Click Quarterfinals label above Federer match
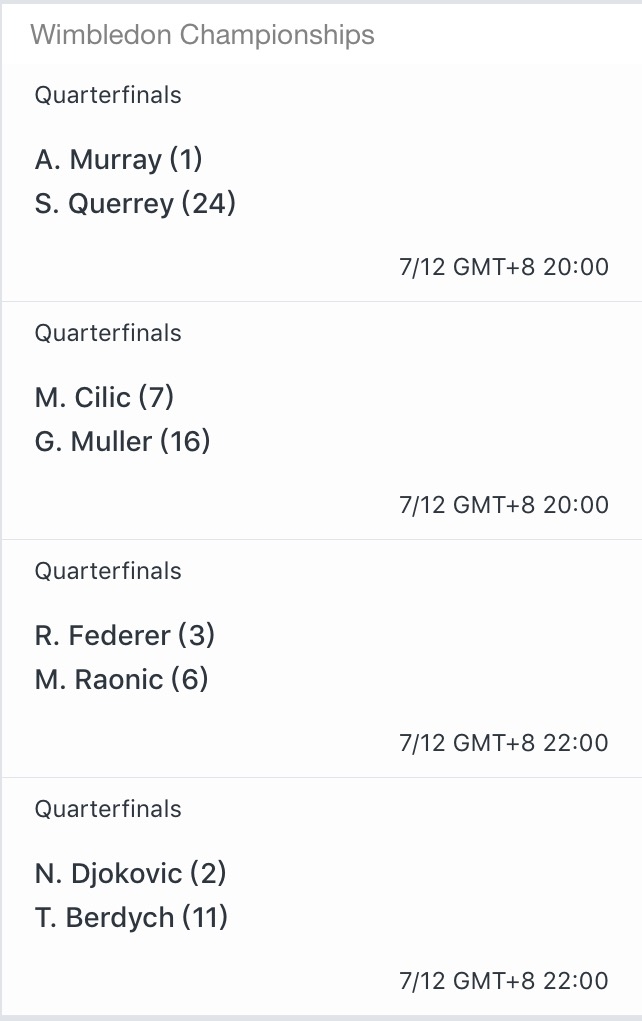This screenshot has width=642, height=1021. [x=107, y=572]
